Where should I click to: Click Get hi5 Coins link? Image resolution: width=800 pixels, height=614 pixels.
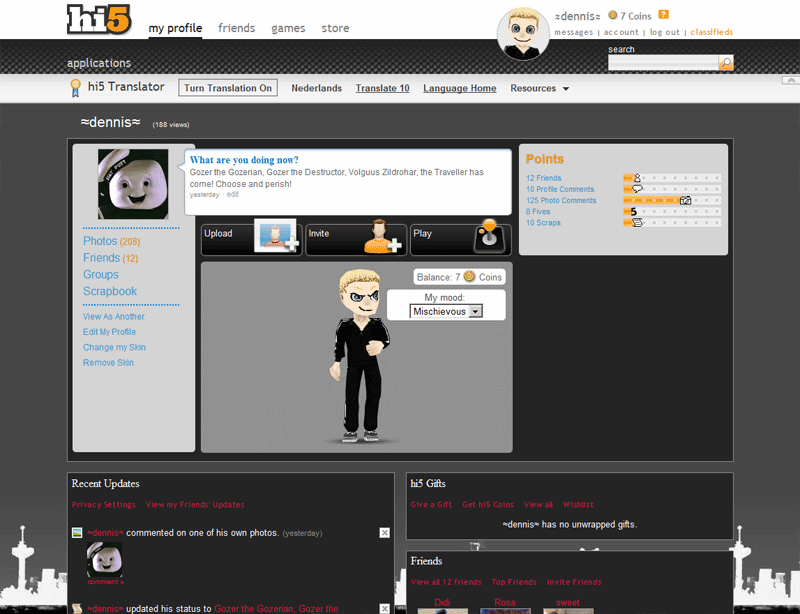[x=488, y=505]
